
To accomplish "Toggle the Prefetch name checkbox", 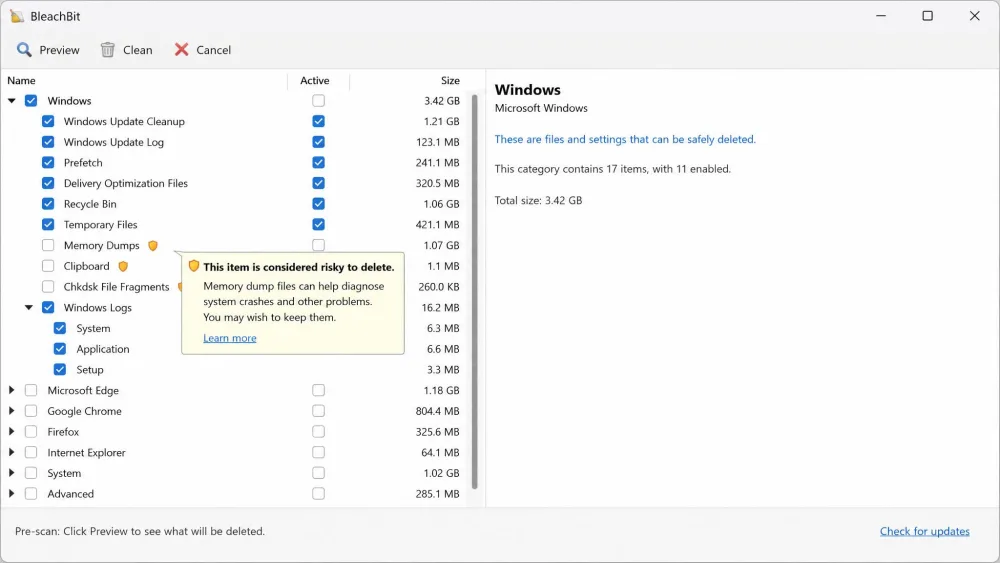I will pos(48,163).
